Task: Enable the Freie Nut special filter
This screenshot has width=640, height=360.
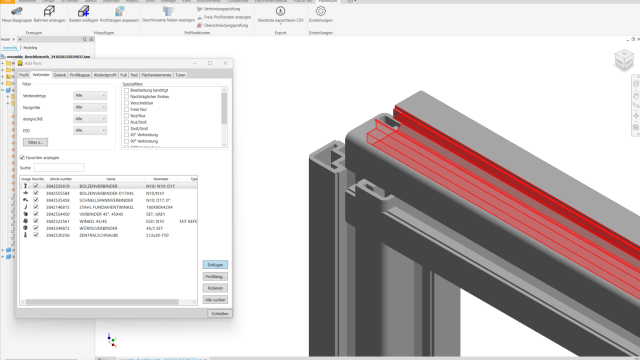Action: click(x=127, y=109)
